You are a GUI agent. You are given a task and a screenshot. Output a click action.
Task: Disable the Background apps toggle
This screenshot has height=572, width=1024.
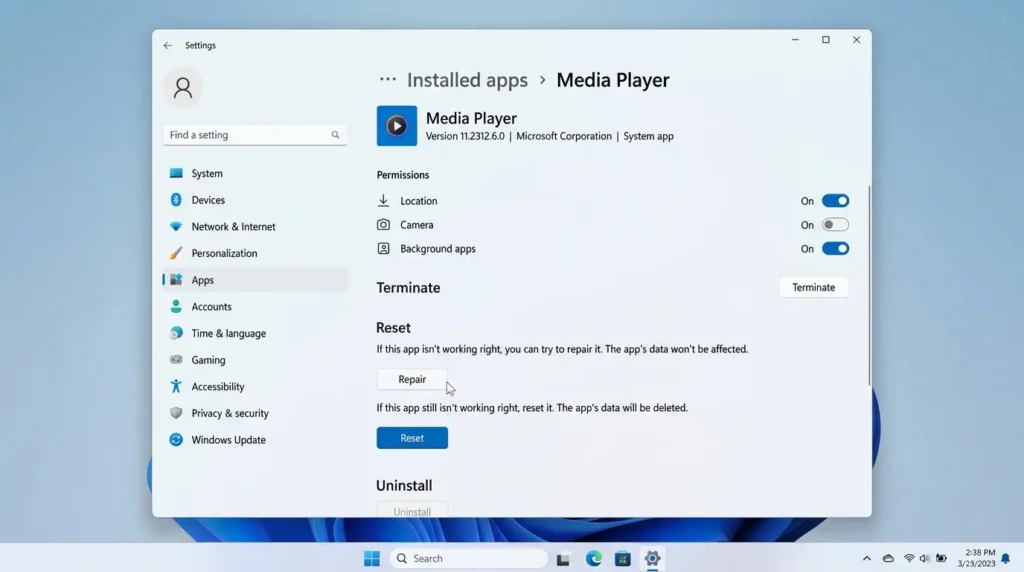(x=835, y=249)
